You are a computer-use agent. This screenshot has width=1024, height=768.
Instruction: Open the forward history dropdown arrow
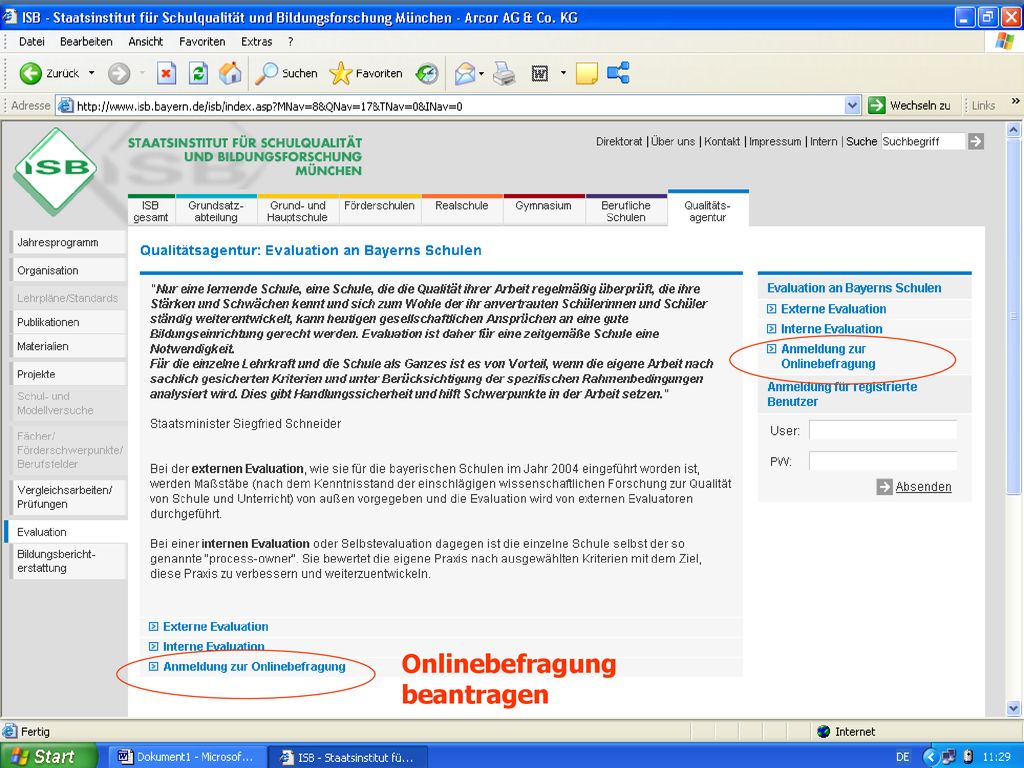click(142, 73)
